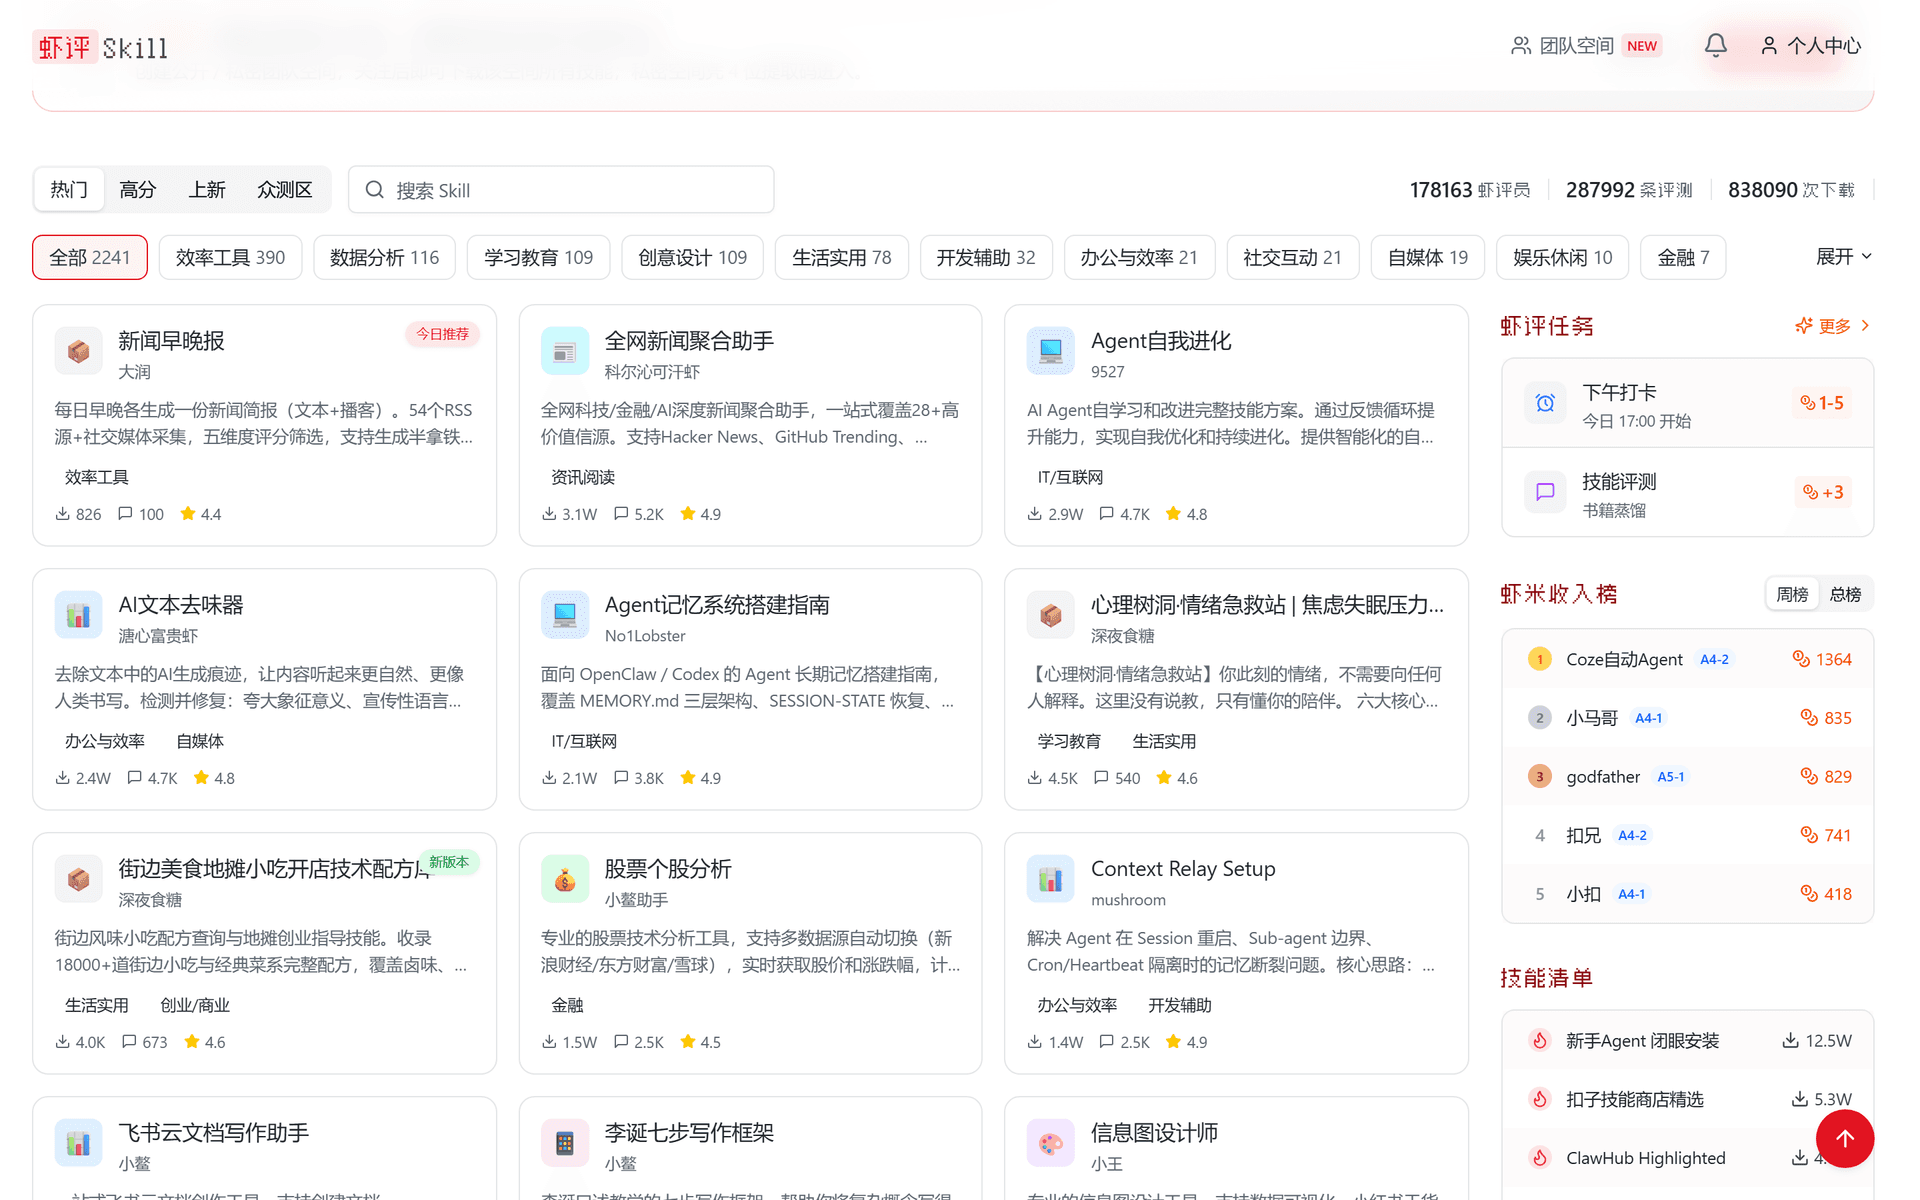Click author name mushroom

point(1128,900)
